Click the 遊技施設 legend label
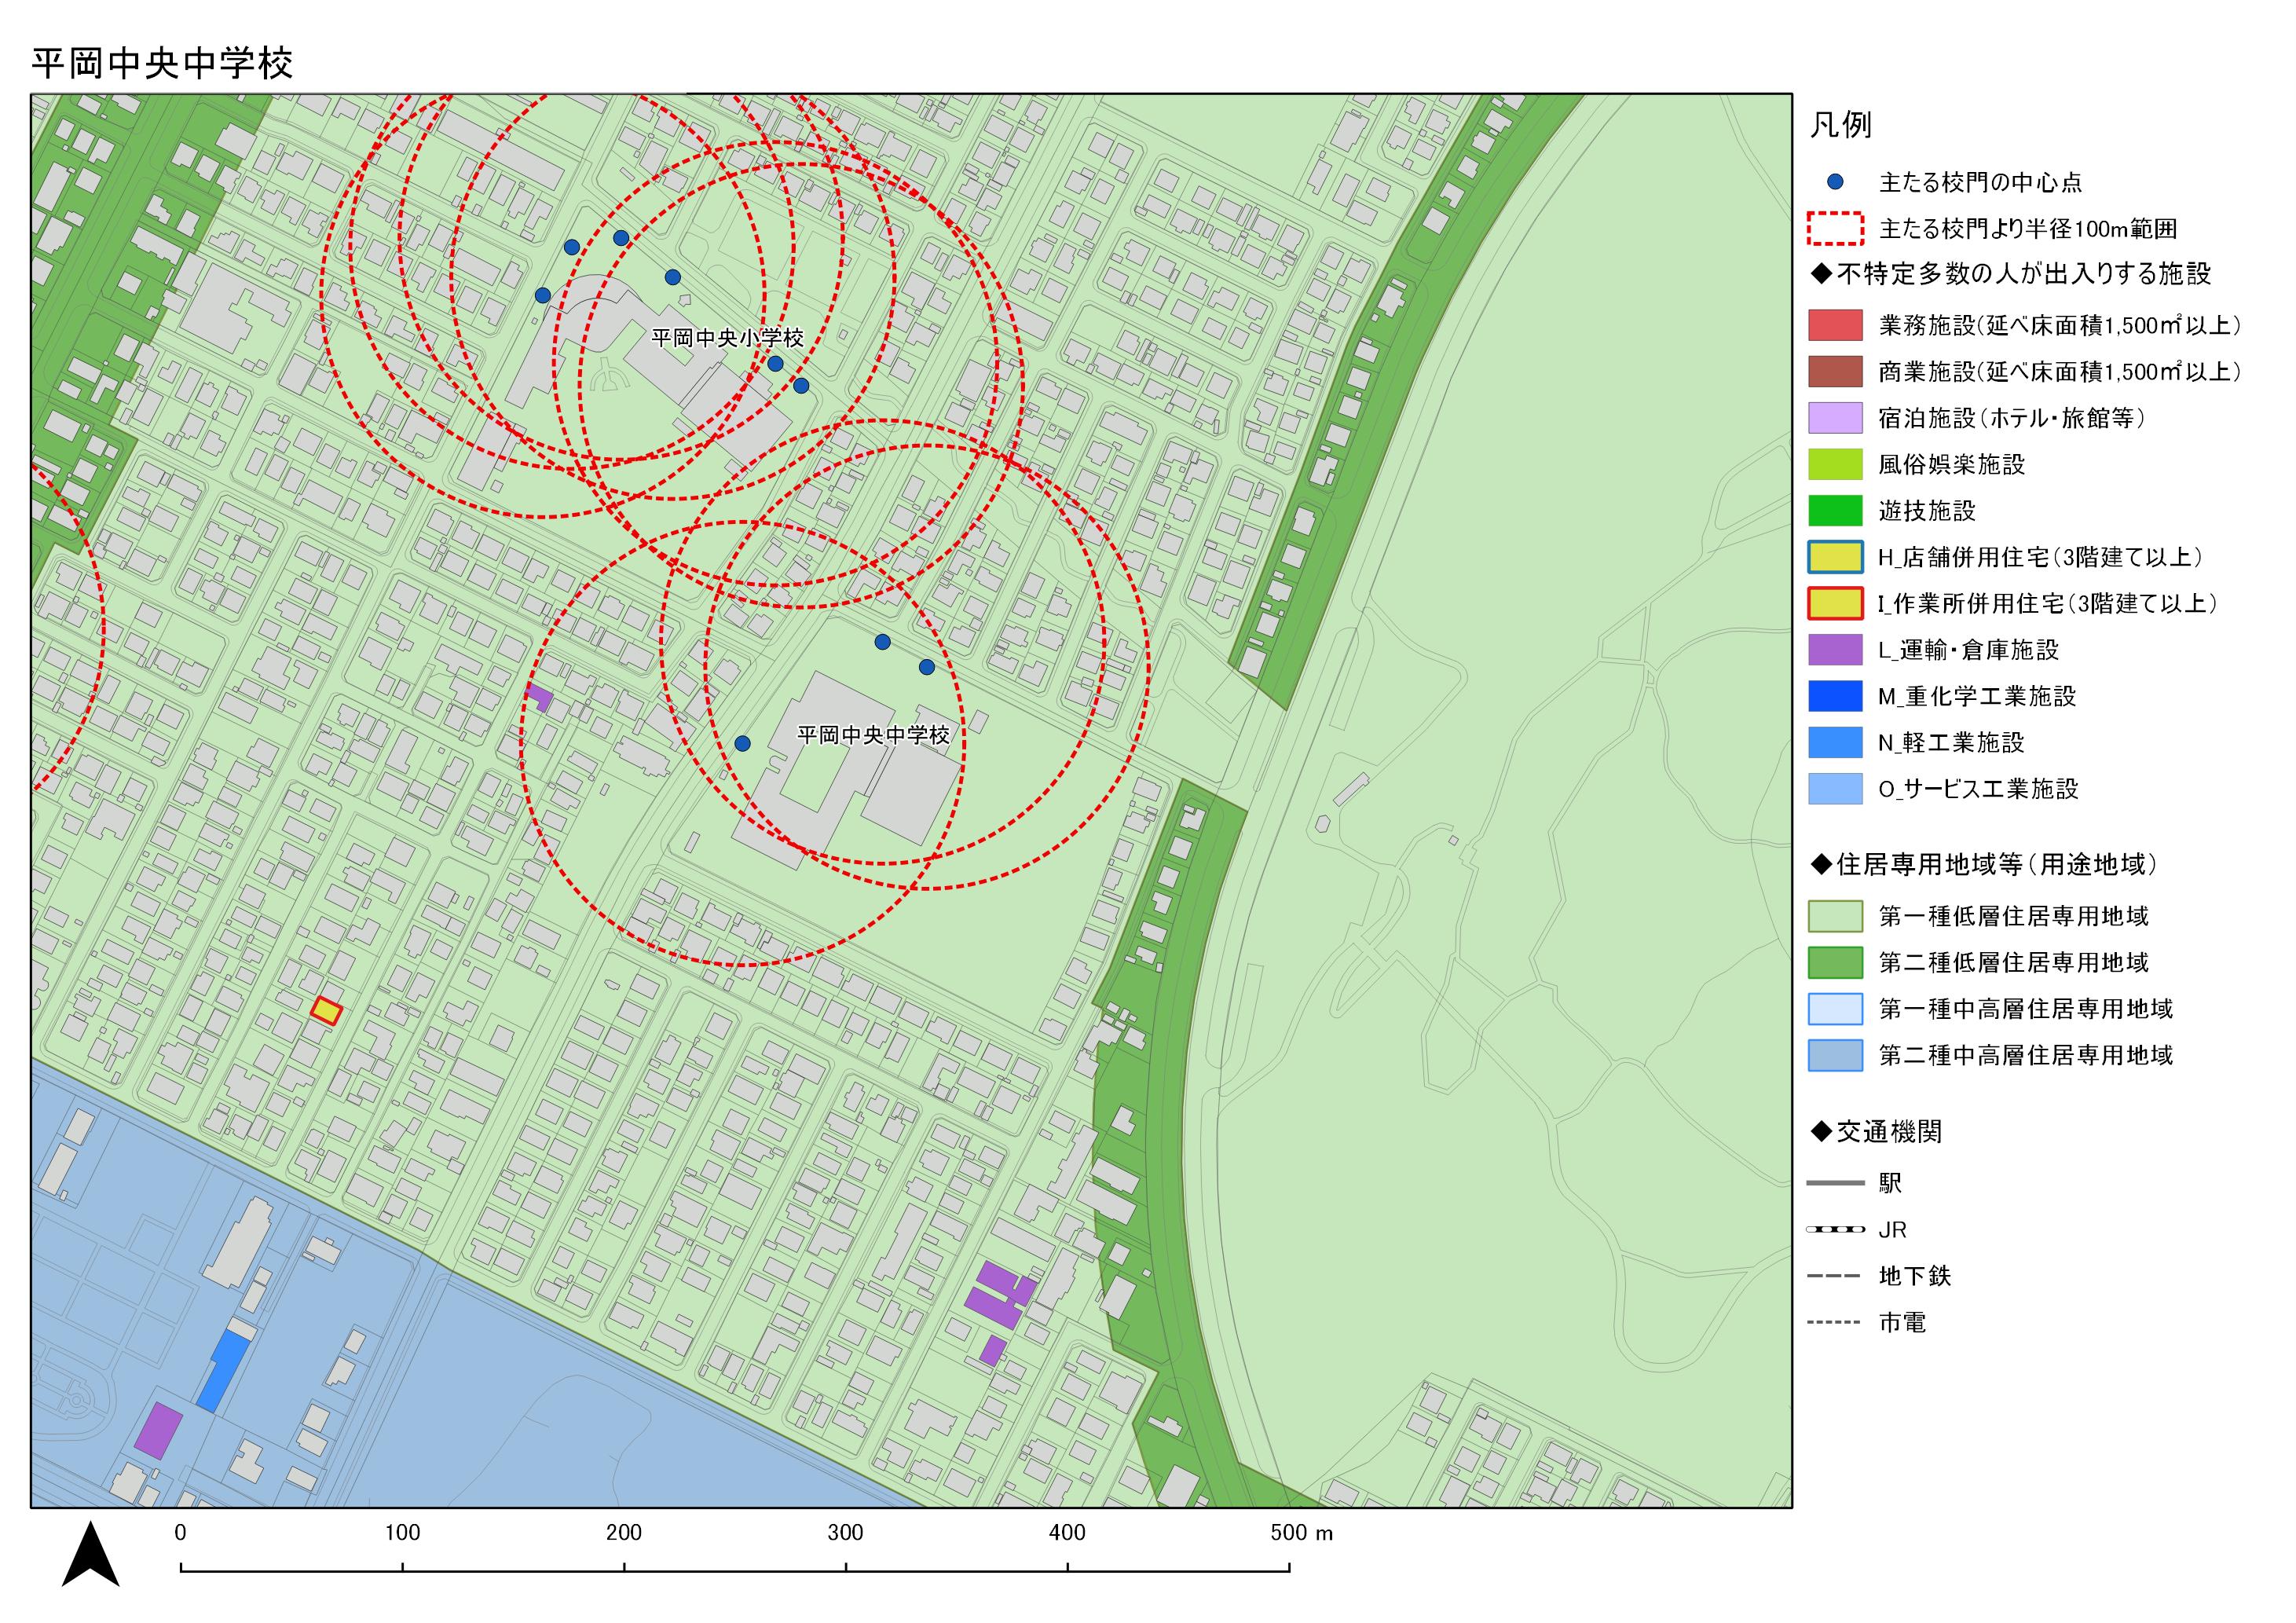 [x=1927, y=511]
